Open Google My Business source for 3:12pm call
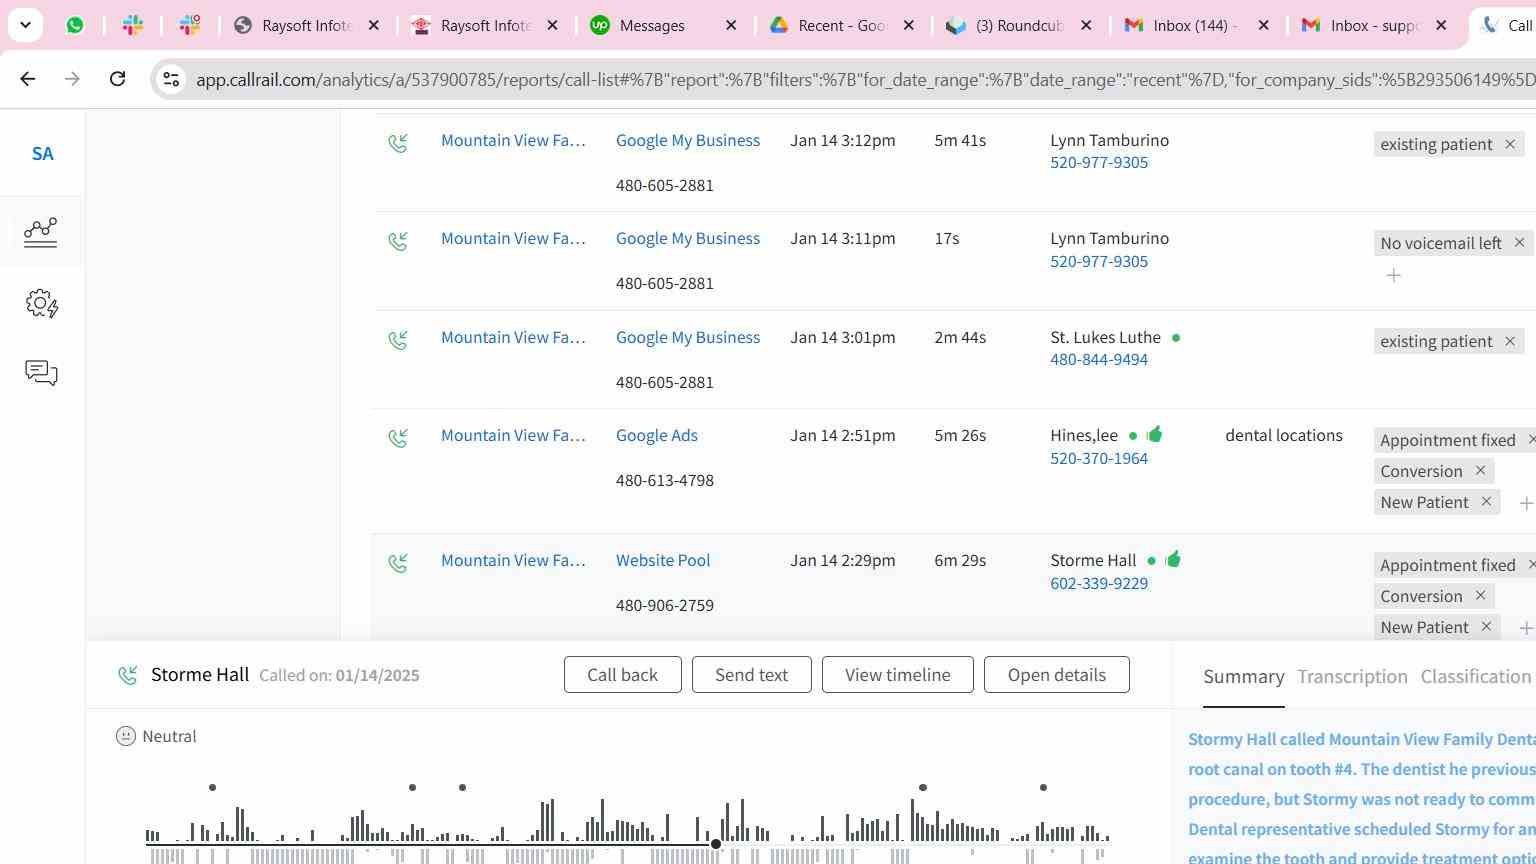 (x=688, y=140)
